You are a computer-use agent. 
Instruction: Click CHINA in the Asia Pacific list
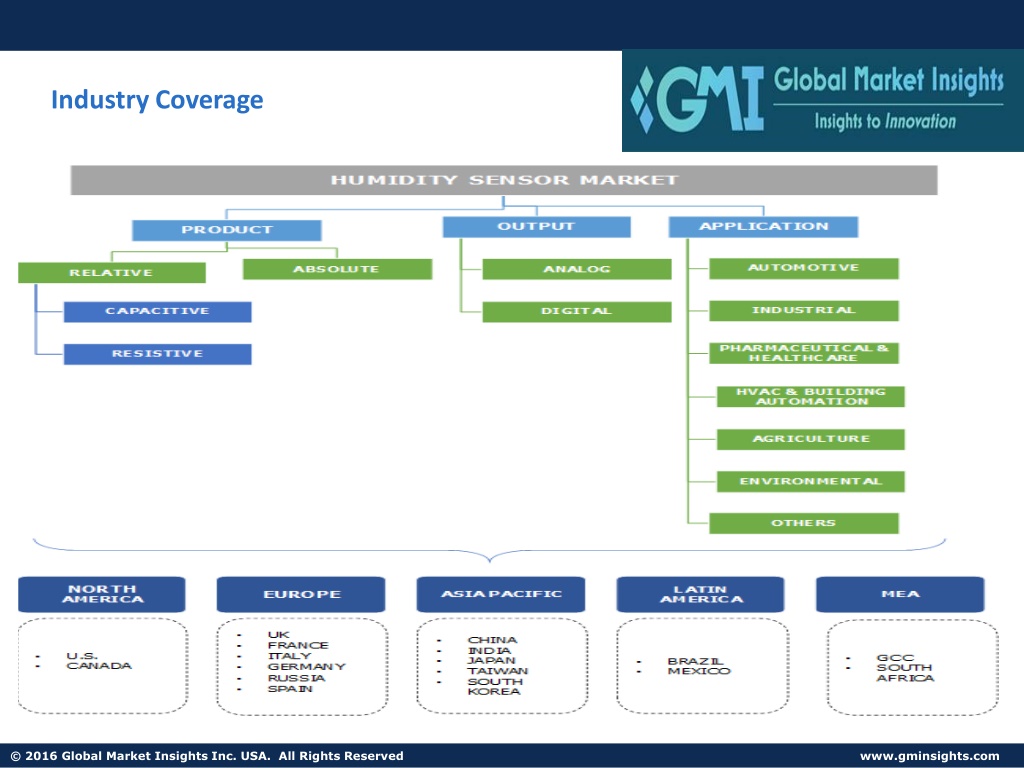click(492, 640)
